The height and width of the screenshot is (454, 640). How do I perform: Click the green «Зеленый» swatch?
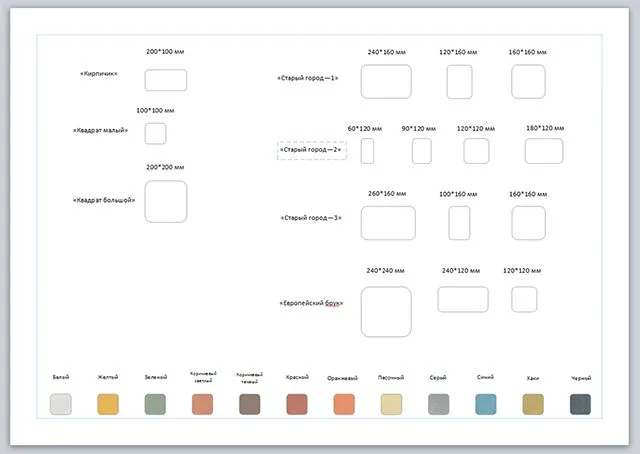click(x=155, y=404)
